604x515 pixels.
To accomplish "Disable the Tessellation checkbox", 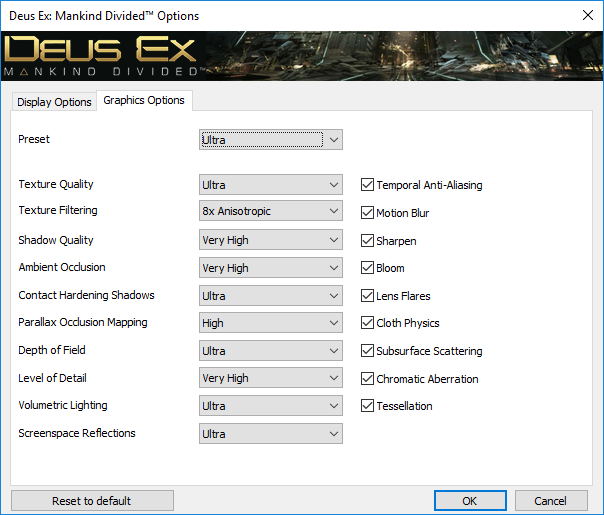I will [x=367, y=406].
